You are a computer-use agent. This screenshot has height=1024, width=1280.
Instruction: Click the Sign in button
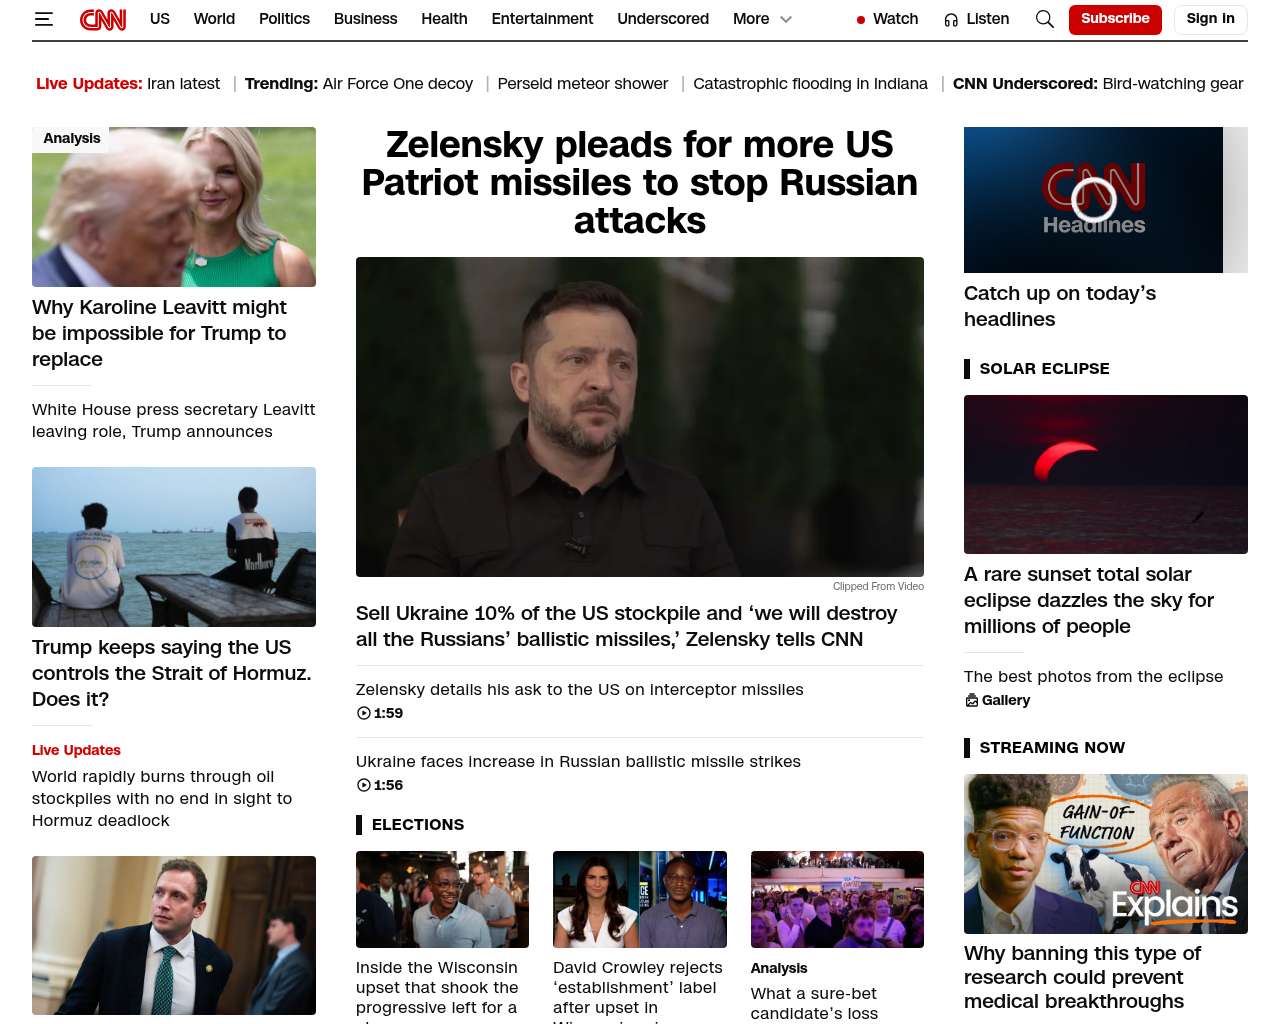[x=1210, y=19]
